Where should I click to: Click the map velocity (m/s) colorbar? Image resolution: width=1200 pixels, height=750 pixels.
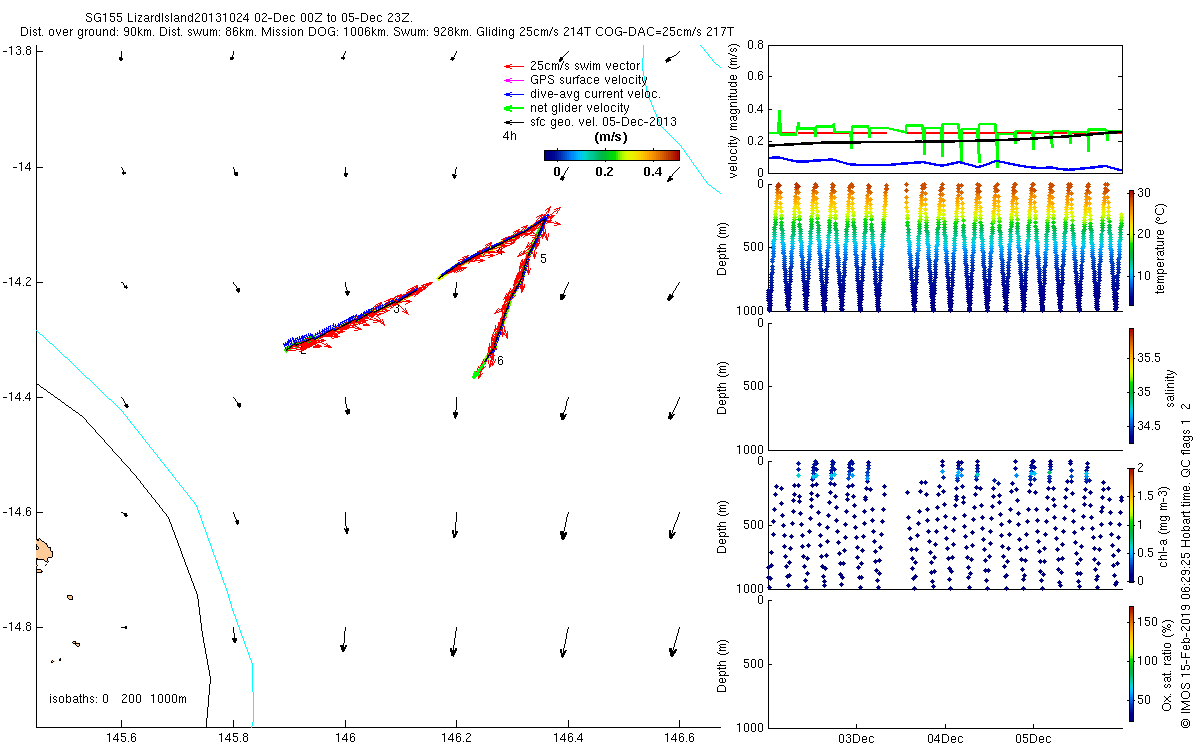(x=612, y=155)
